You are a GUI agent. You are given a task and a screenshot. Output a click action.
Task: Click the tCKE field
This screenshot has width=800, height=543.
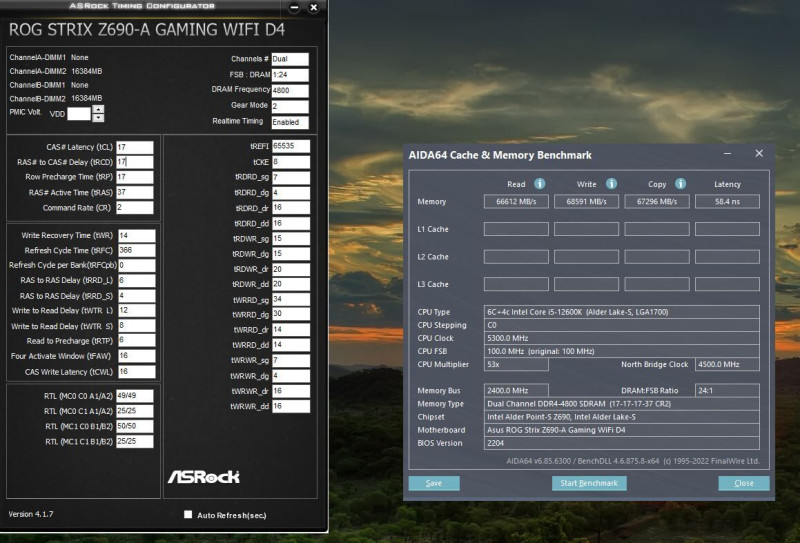point(291,162)
